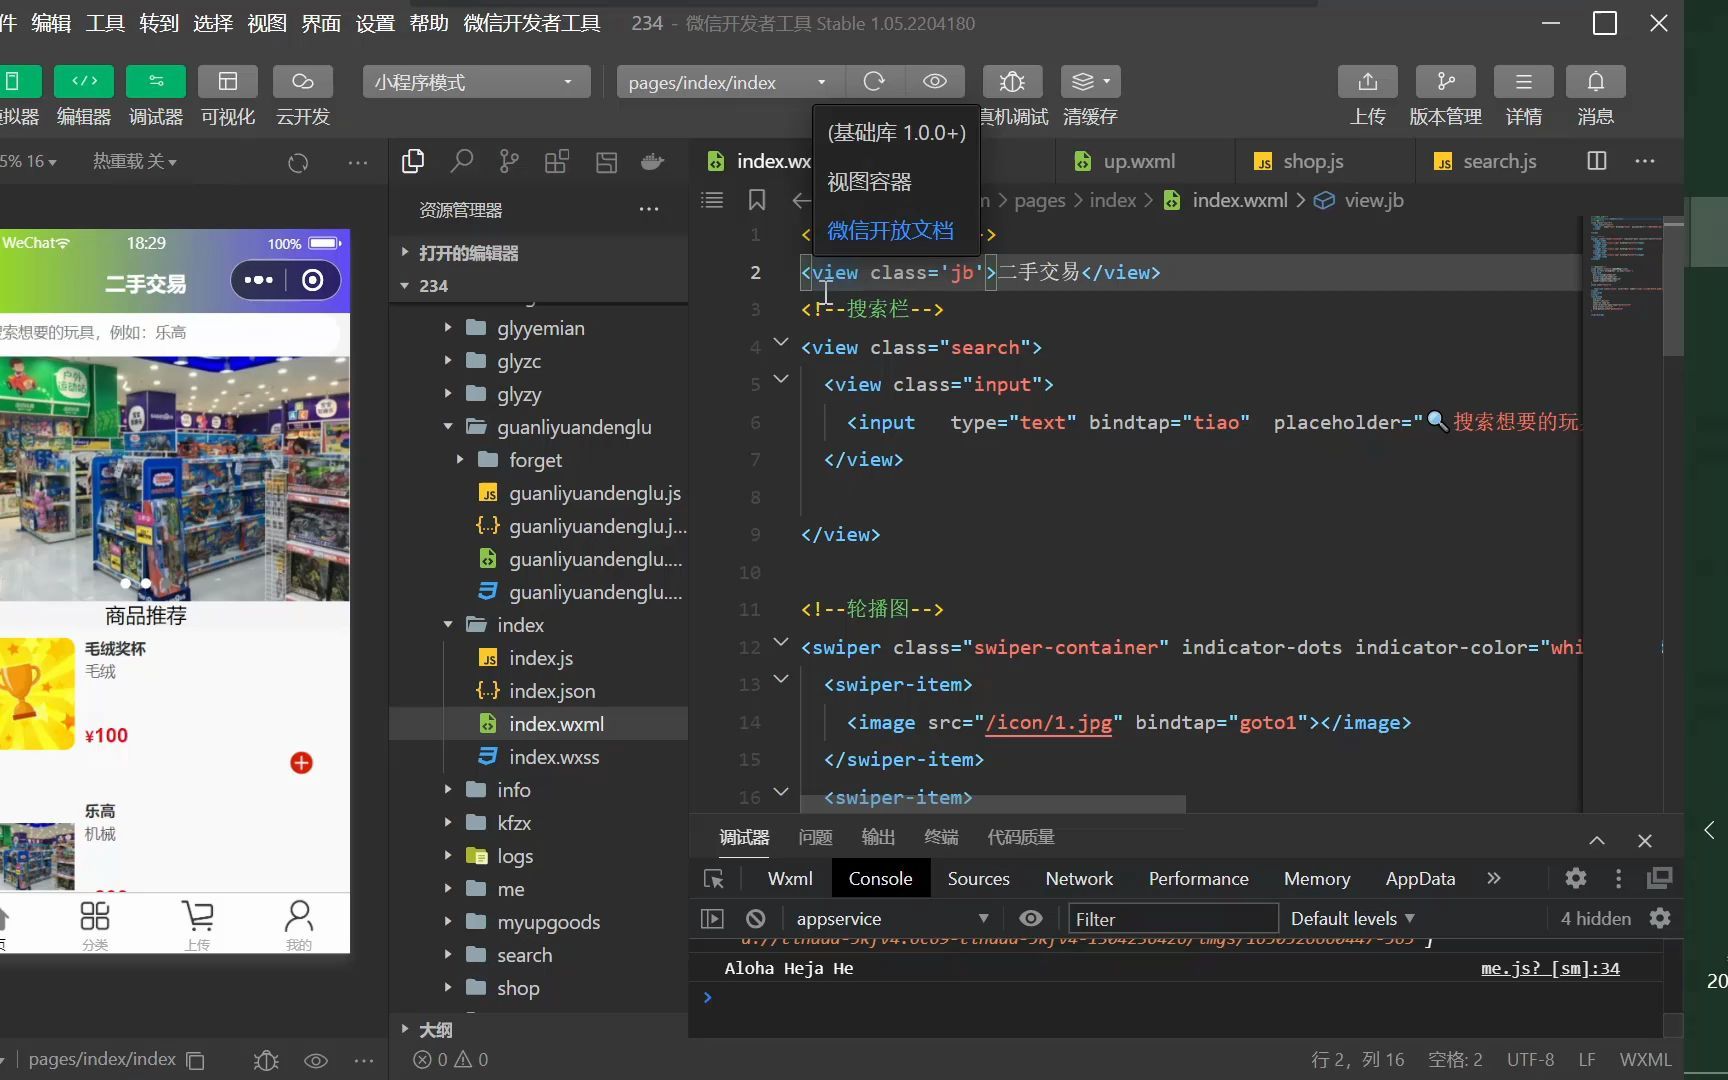The width and height of the screenshot is (1728, 1080).
Task: Click the simulator refresh icon
Action: point(298,162)
